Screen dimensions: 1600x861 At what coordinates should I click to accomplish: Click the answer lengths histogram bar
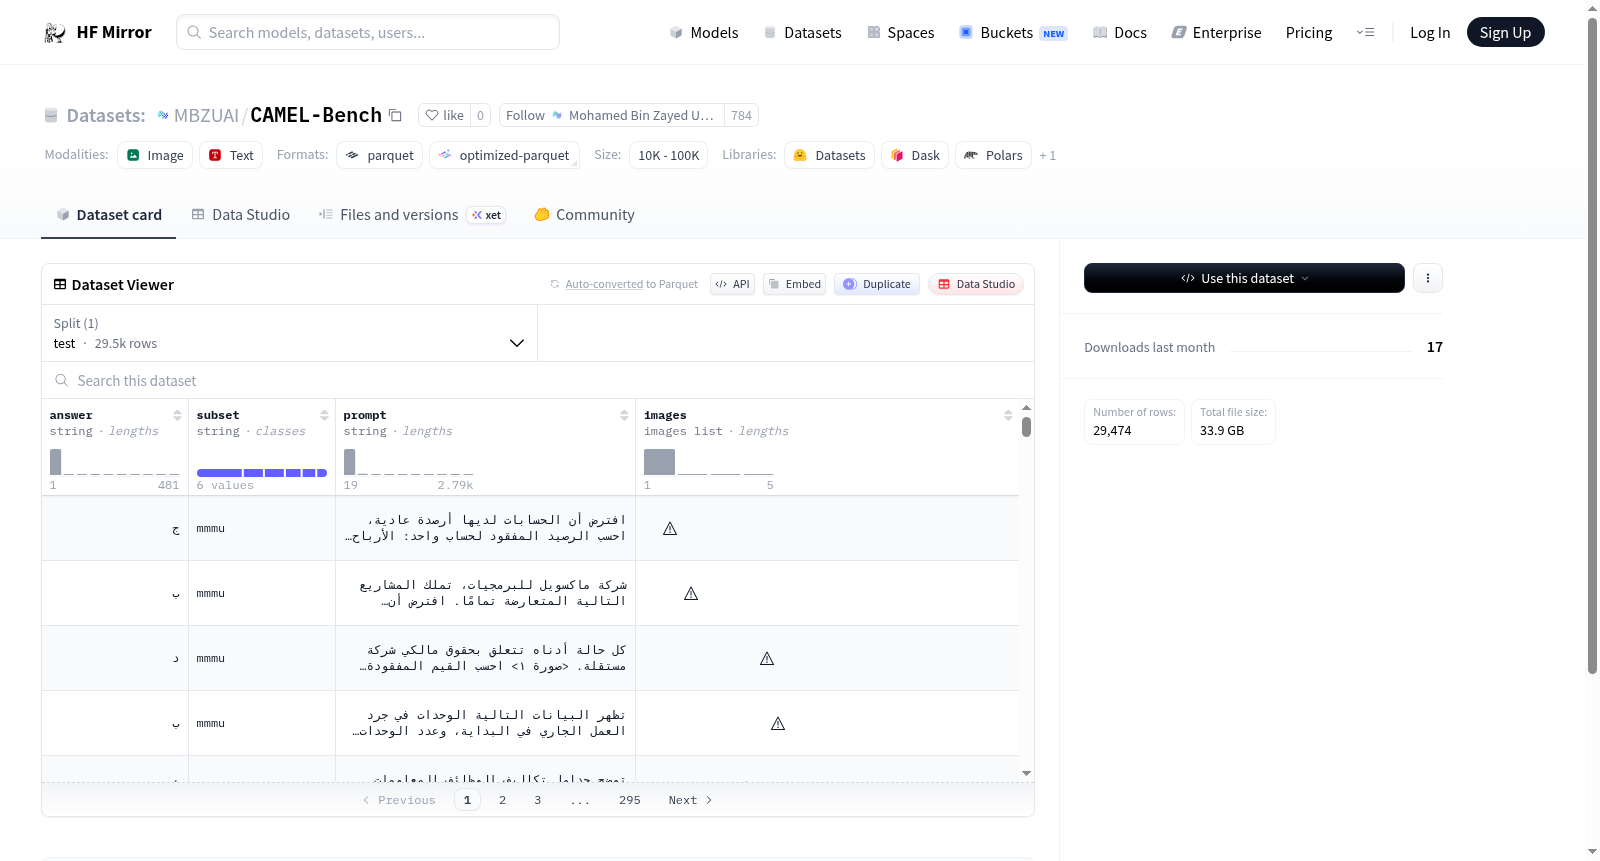point(56,462)
